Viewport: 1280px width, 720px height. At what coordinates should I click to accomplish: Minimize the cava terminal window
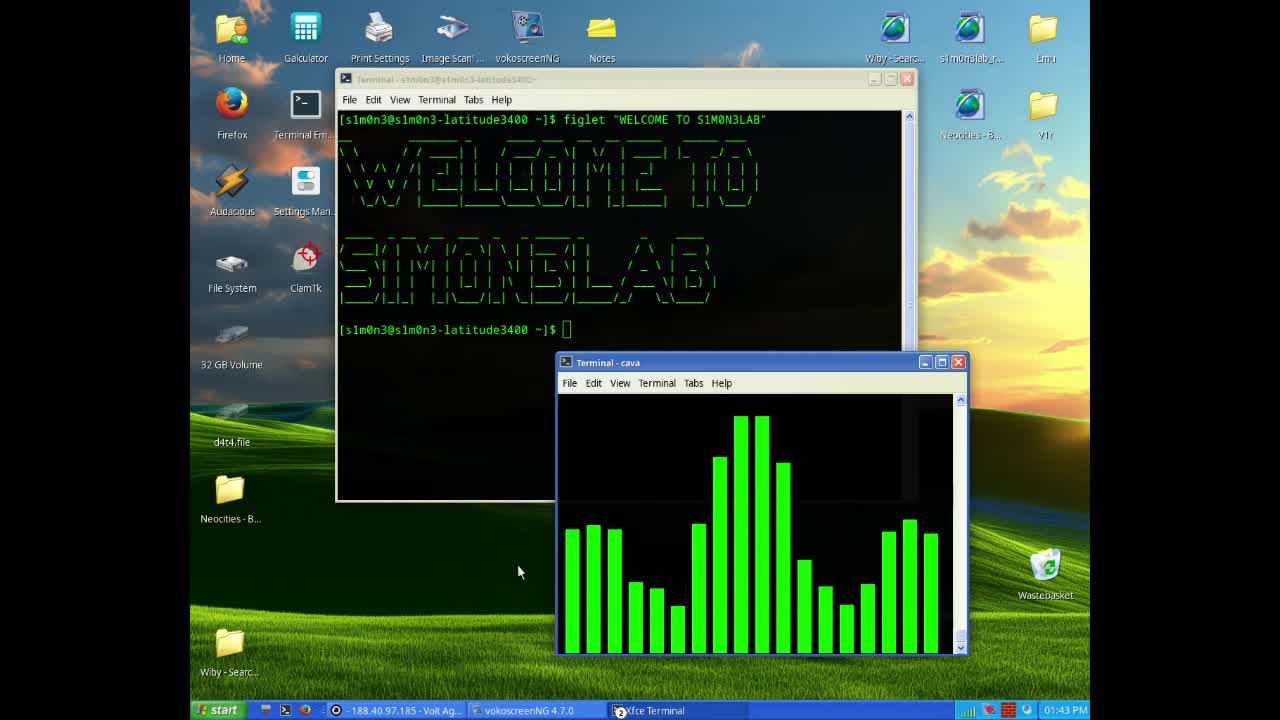pos(925,362)
